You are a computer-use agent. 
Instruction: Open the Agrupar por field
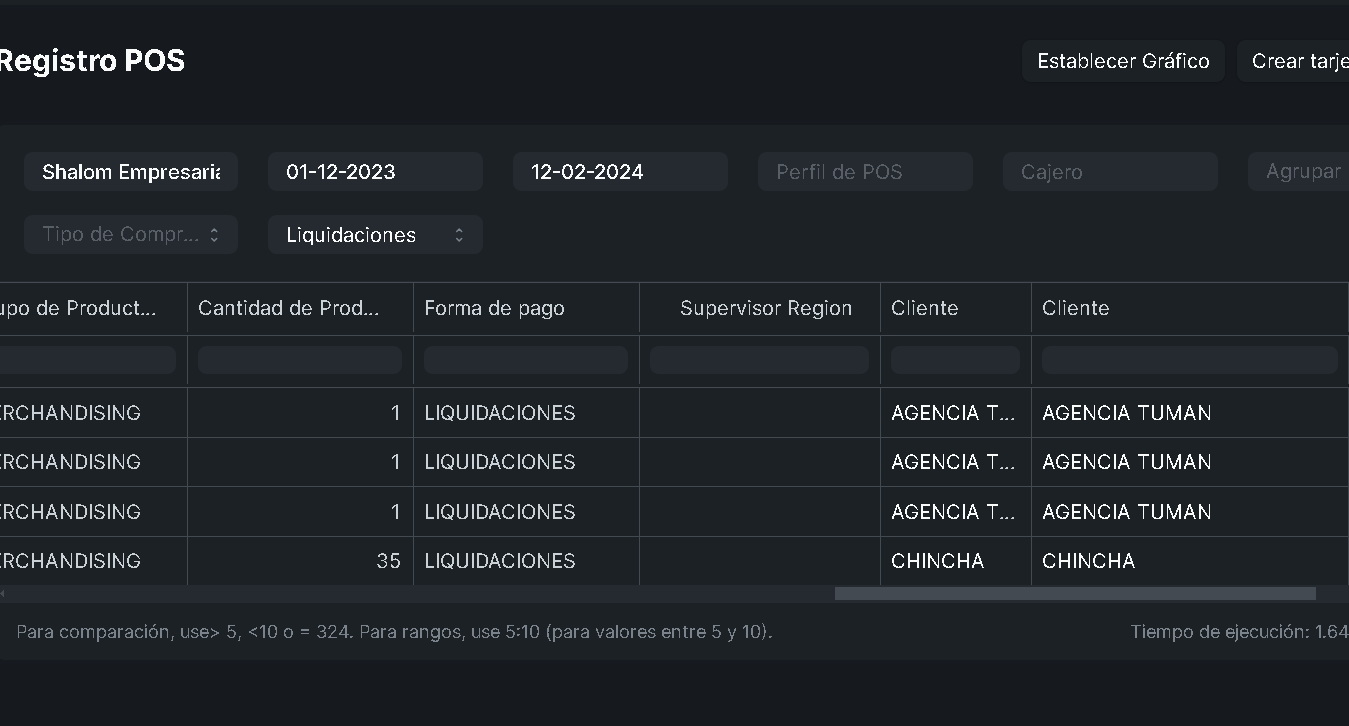pos(1300,172)
